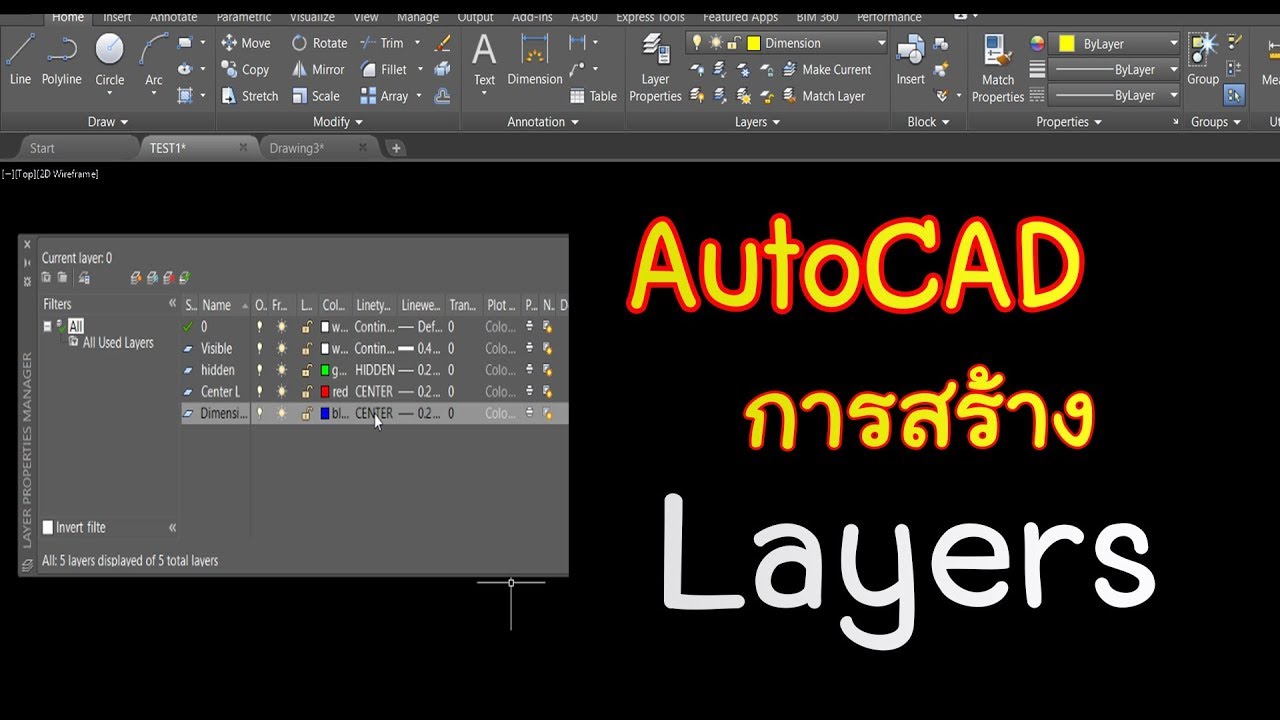Viewport: 1280px width, 720px height.
Task: Switch to the Annotate ribbon tab
Action: click(174, 17)
